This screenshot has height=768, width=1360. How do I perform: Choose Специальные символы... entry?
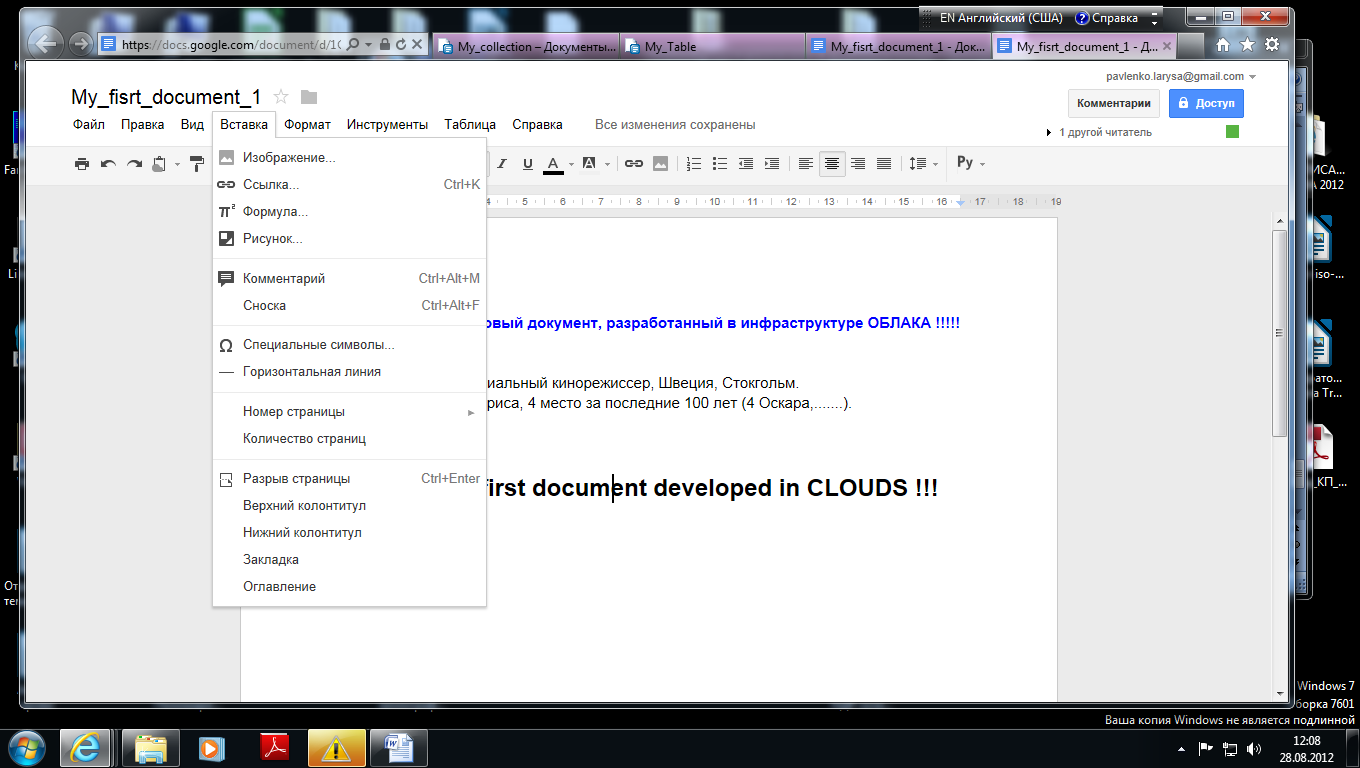coord(349,345)
